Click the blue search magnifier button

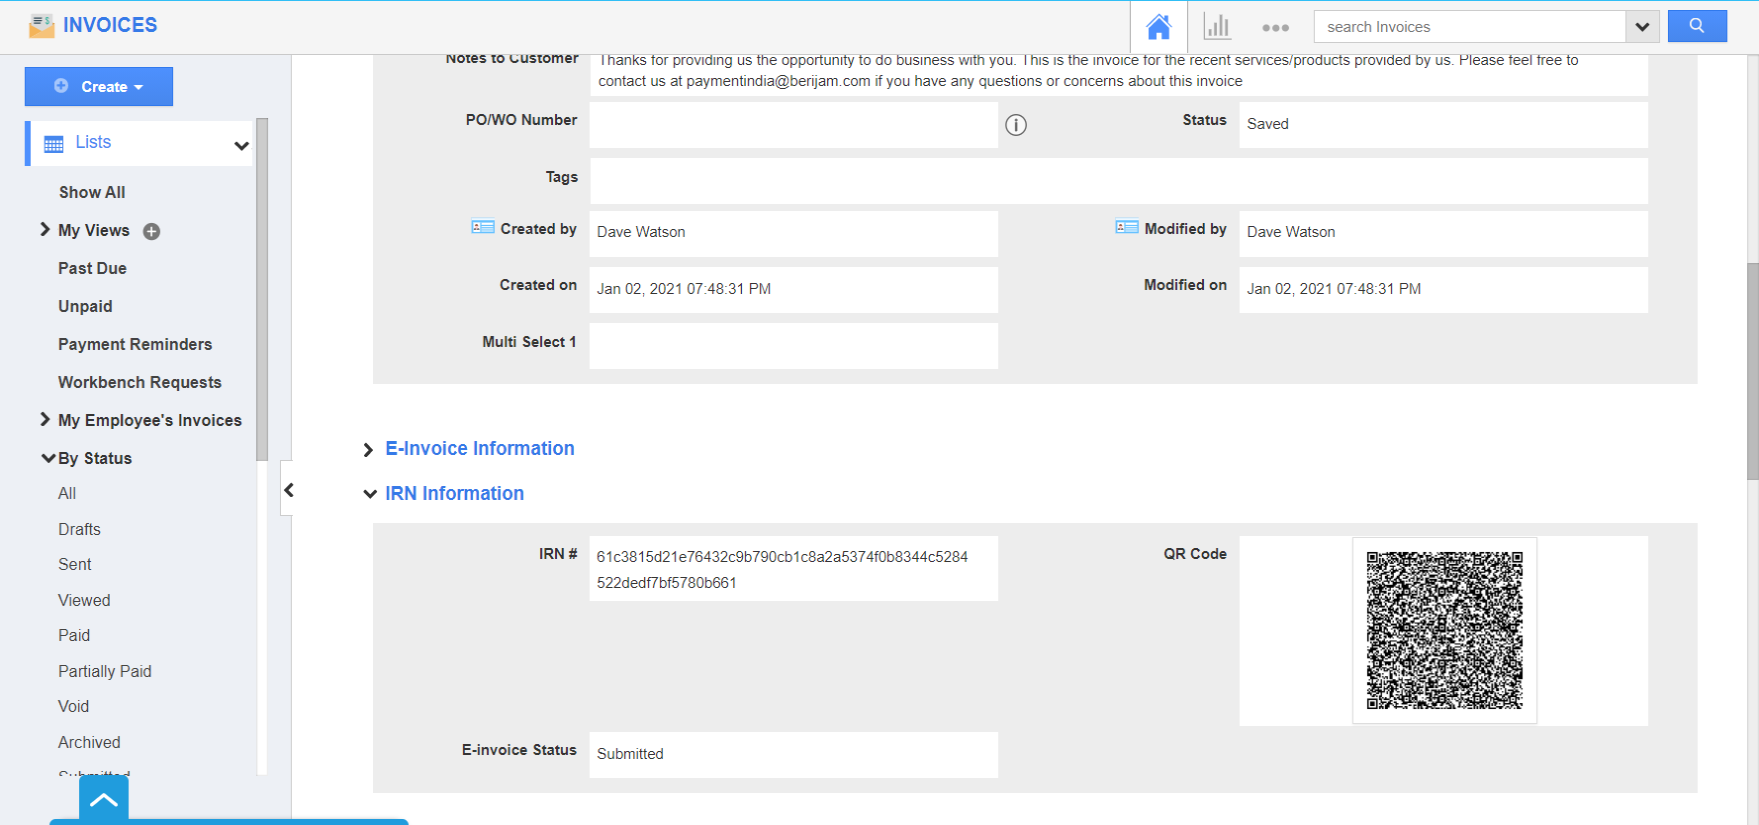click(1696, 26)
